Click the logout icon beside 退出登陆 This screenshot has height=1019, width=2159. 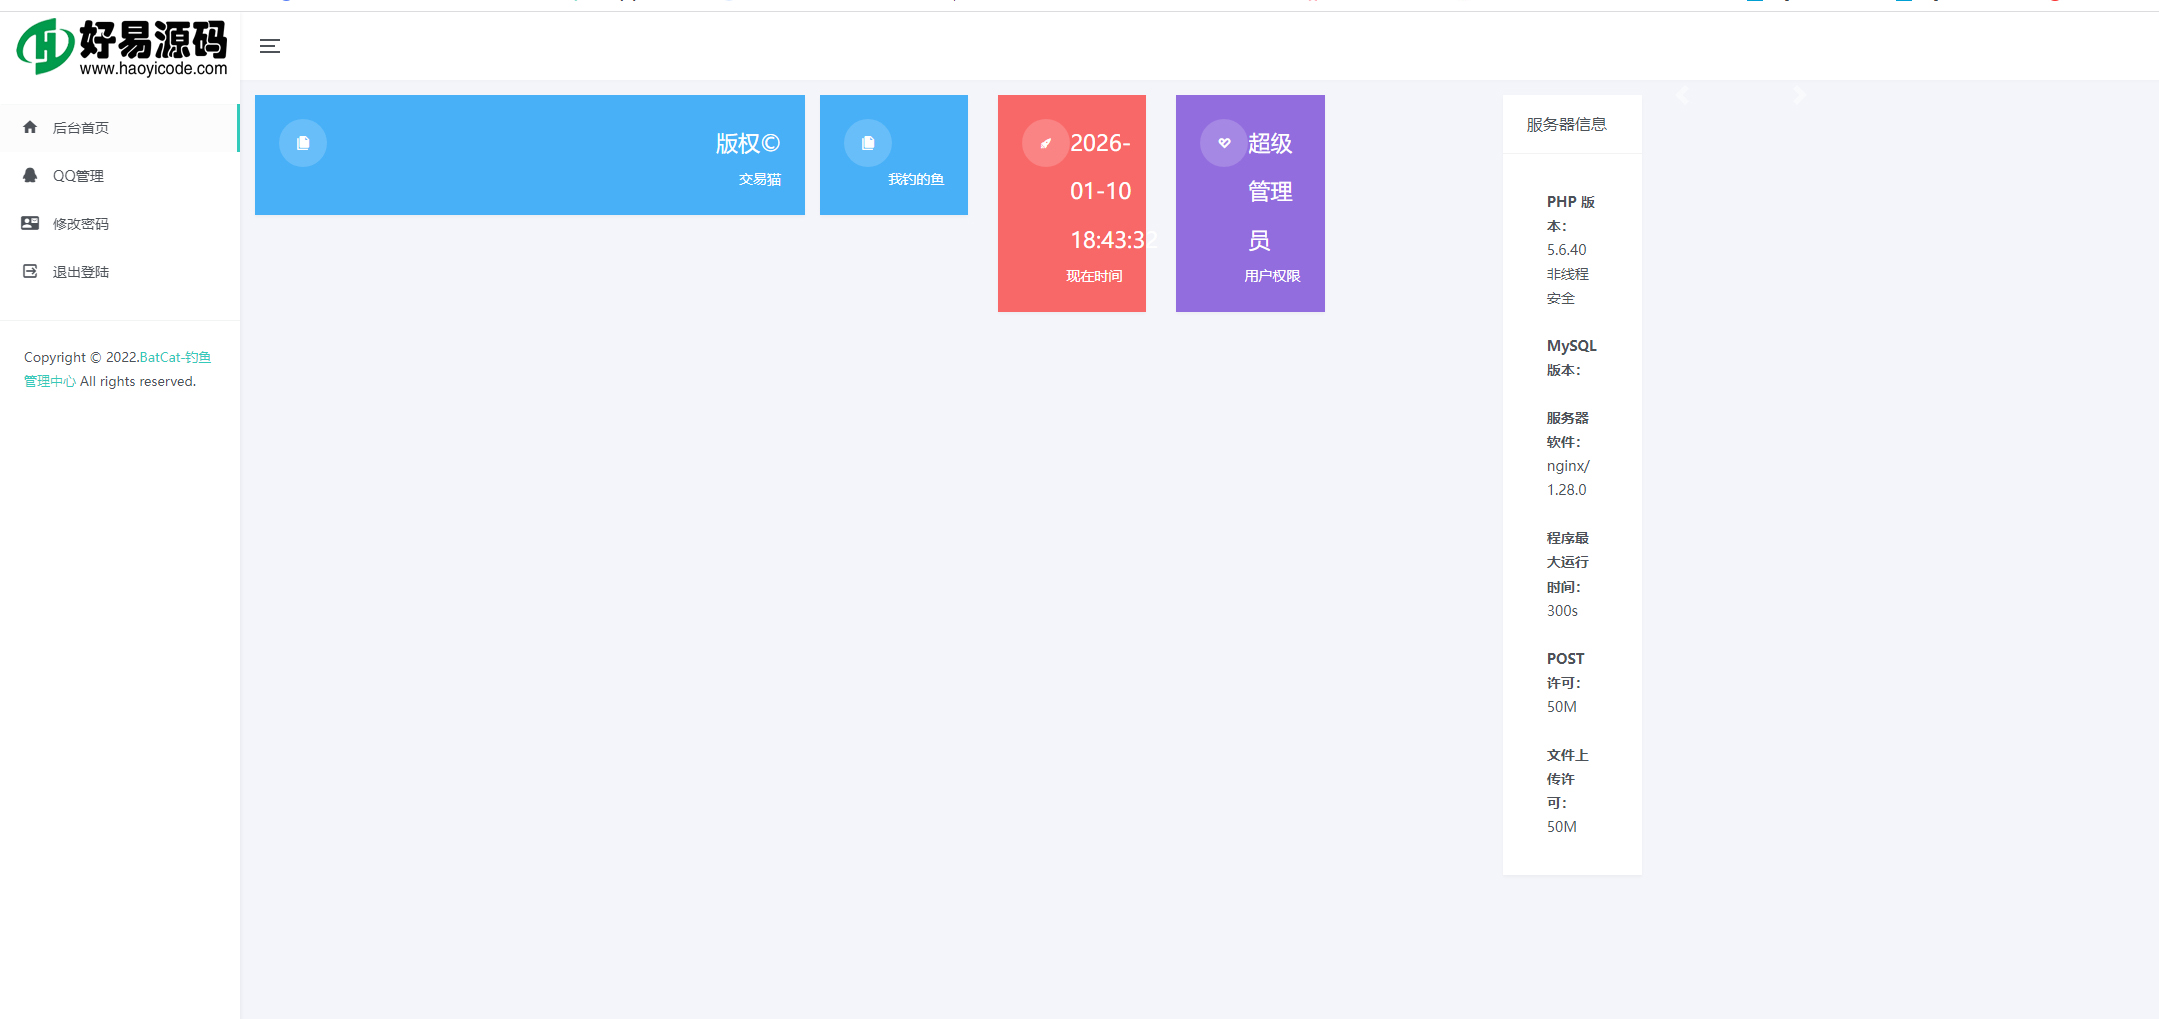[30, 271]
